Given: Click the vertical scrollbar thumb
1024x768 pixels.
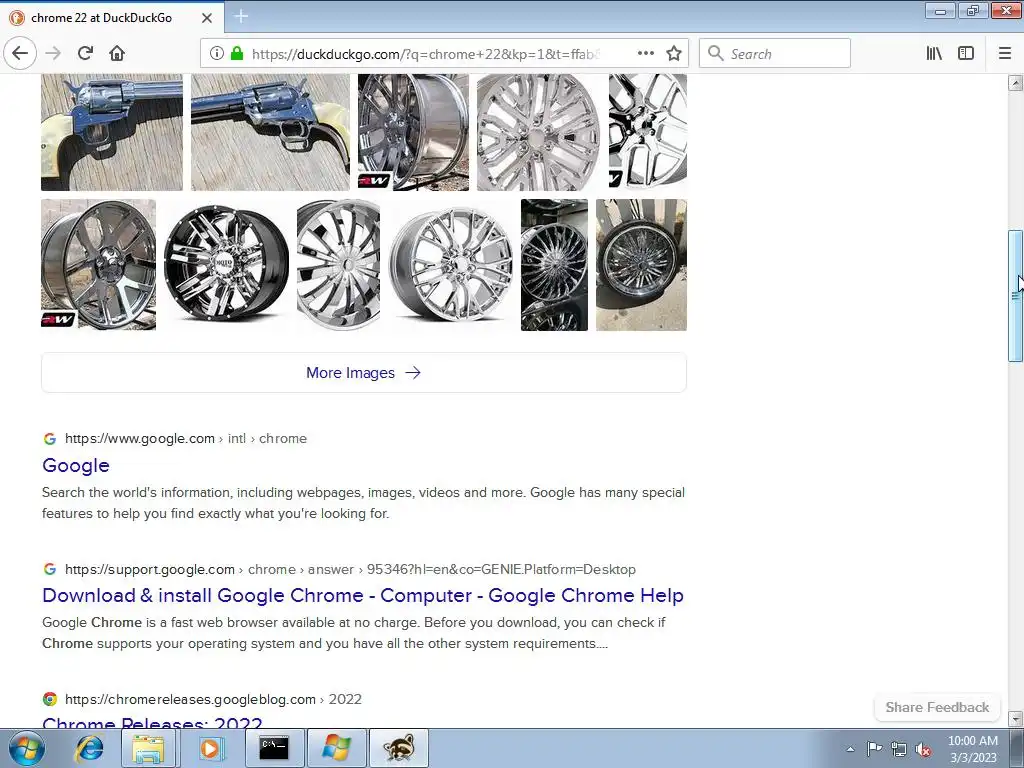Looking at the screenshot, I should point(1015,295).
